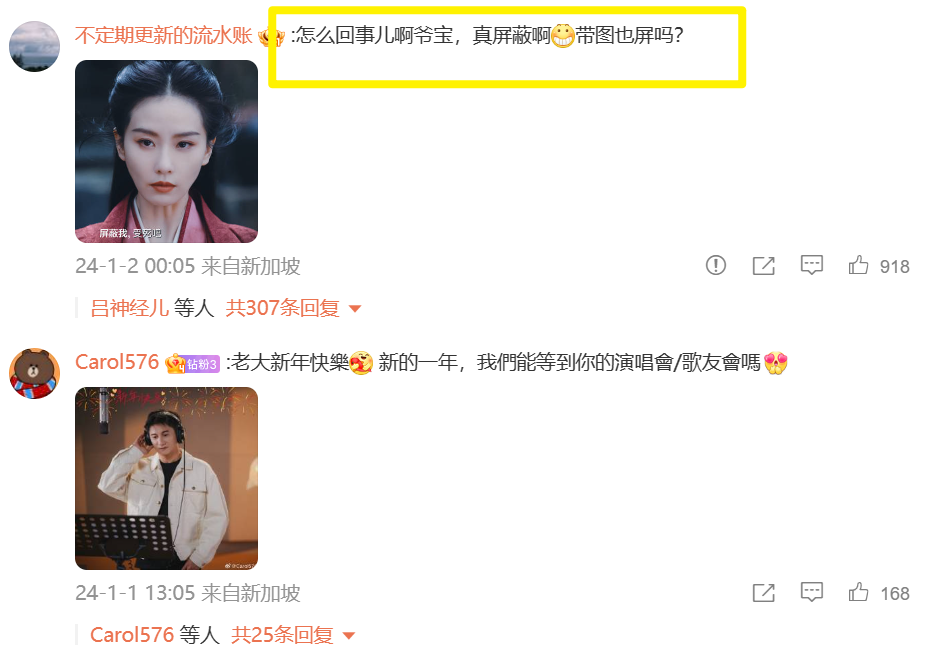Like the comment with 918 likes
Viewport: 932px width, 669px height.
click(x=858, y=265)
